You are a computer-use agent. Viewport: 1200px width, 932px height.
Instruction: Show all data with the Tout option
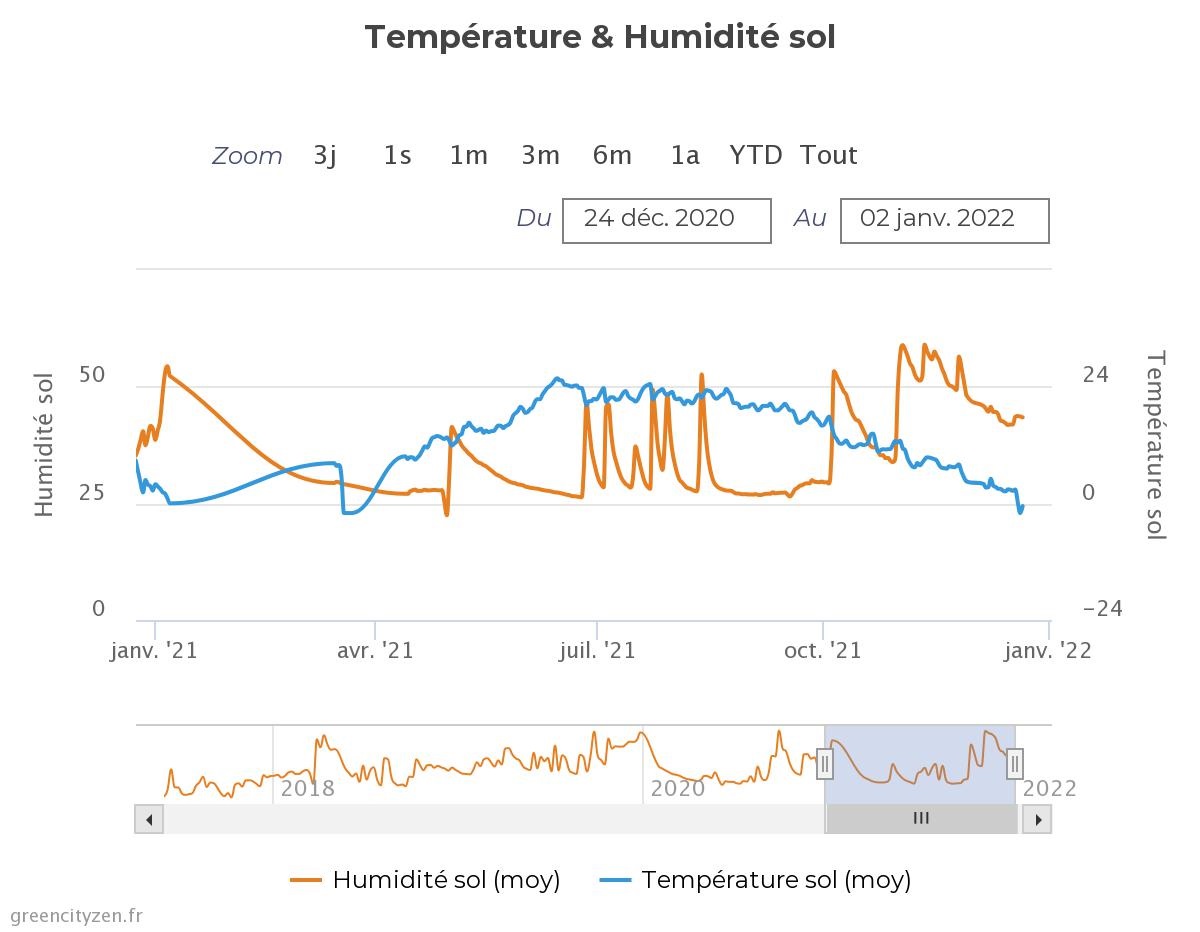(x=828, y=155)
